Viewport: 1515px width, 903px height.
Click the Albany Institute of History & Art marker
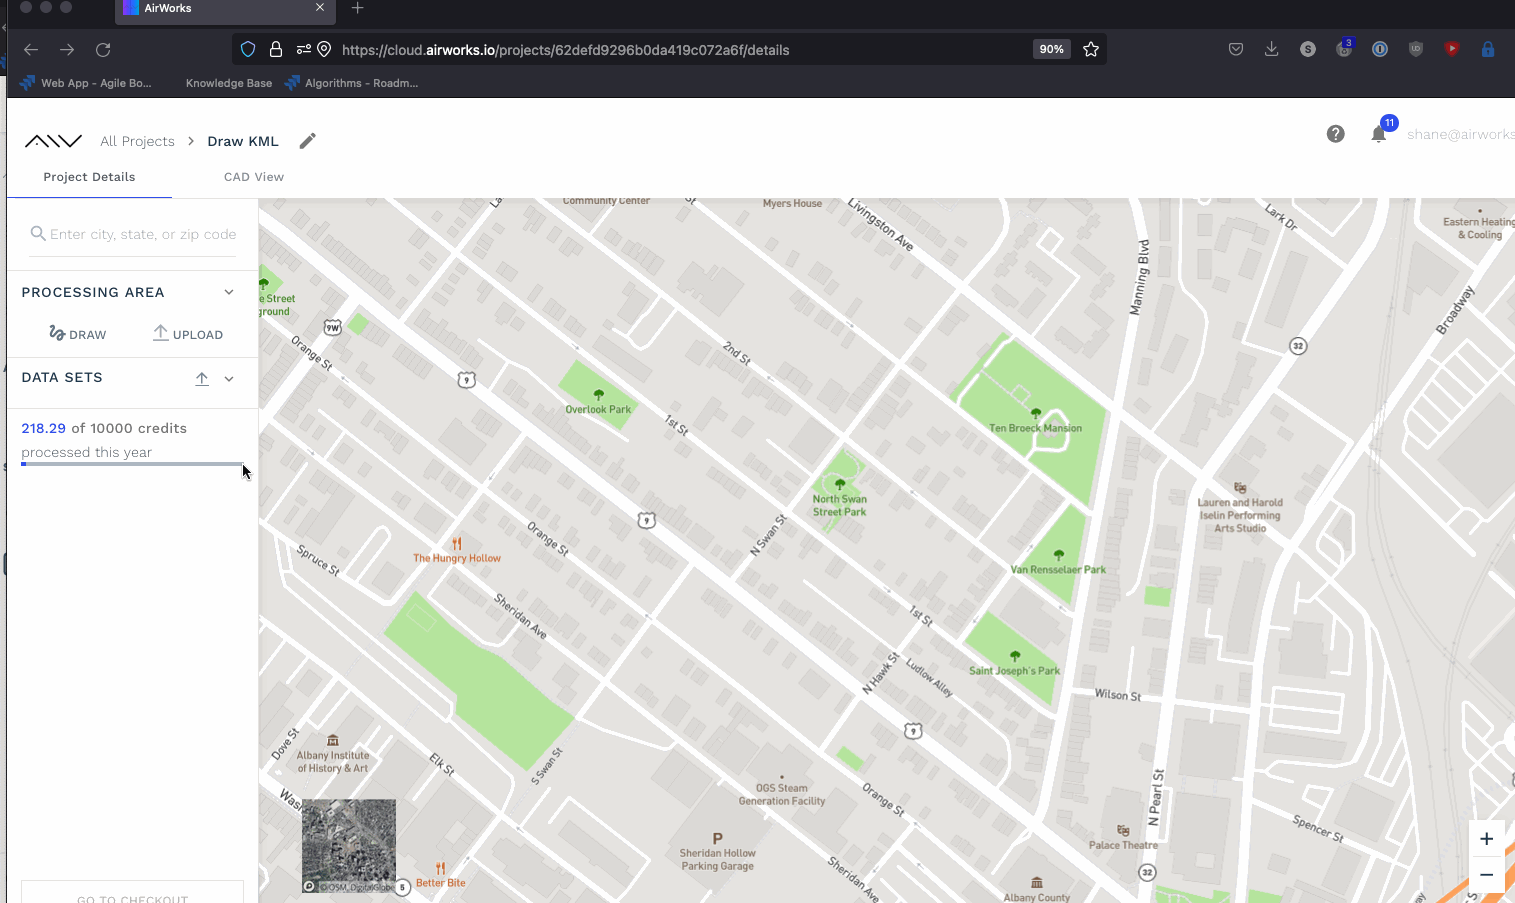333,741
